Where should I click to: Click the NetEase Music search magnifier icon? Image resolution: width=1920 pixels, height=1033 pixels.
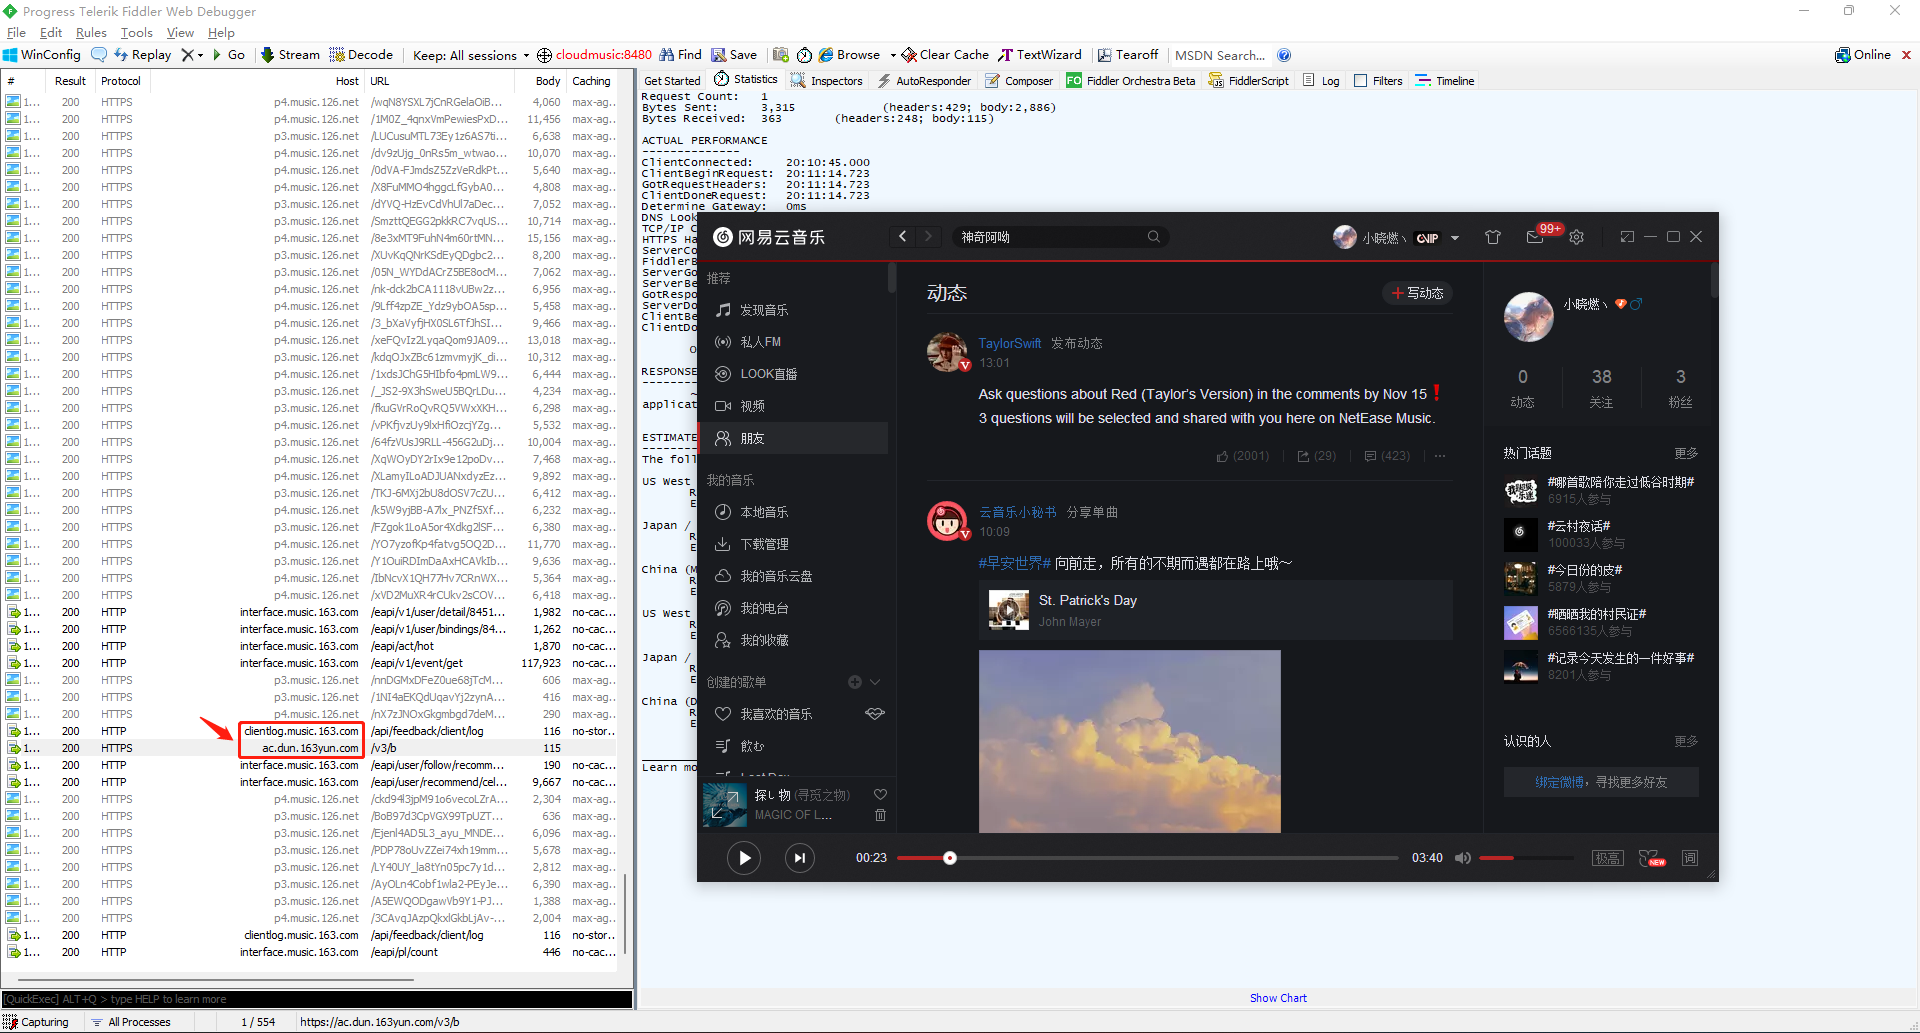[x=1154, y=237]
